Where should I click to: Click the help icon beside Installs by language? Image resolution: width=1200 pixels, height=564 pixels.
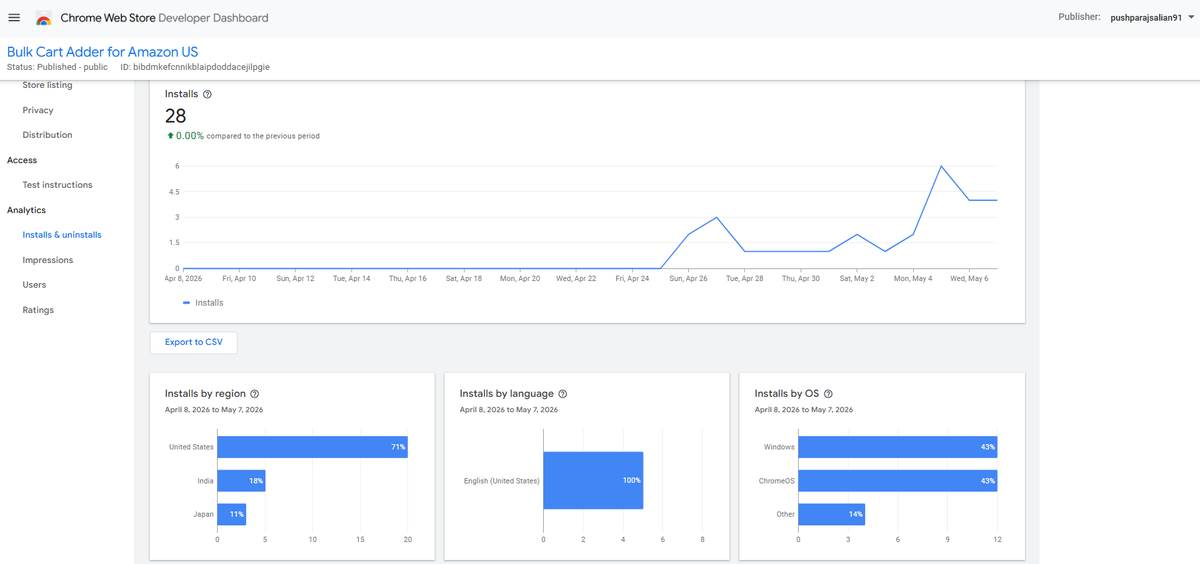[x=562, y=394]
